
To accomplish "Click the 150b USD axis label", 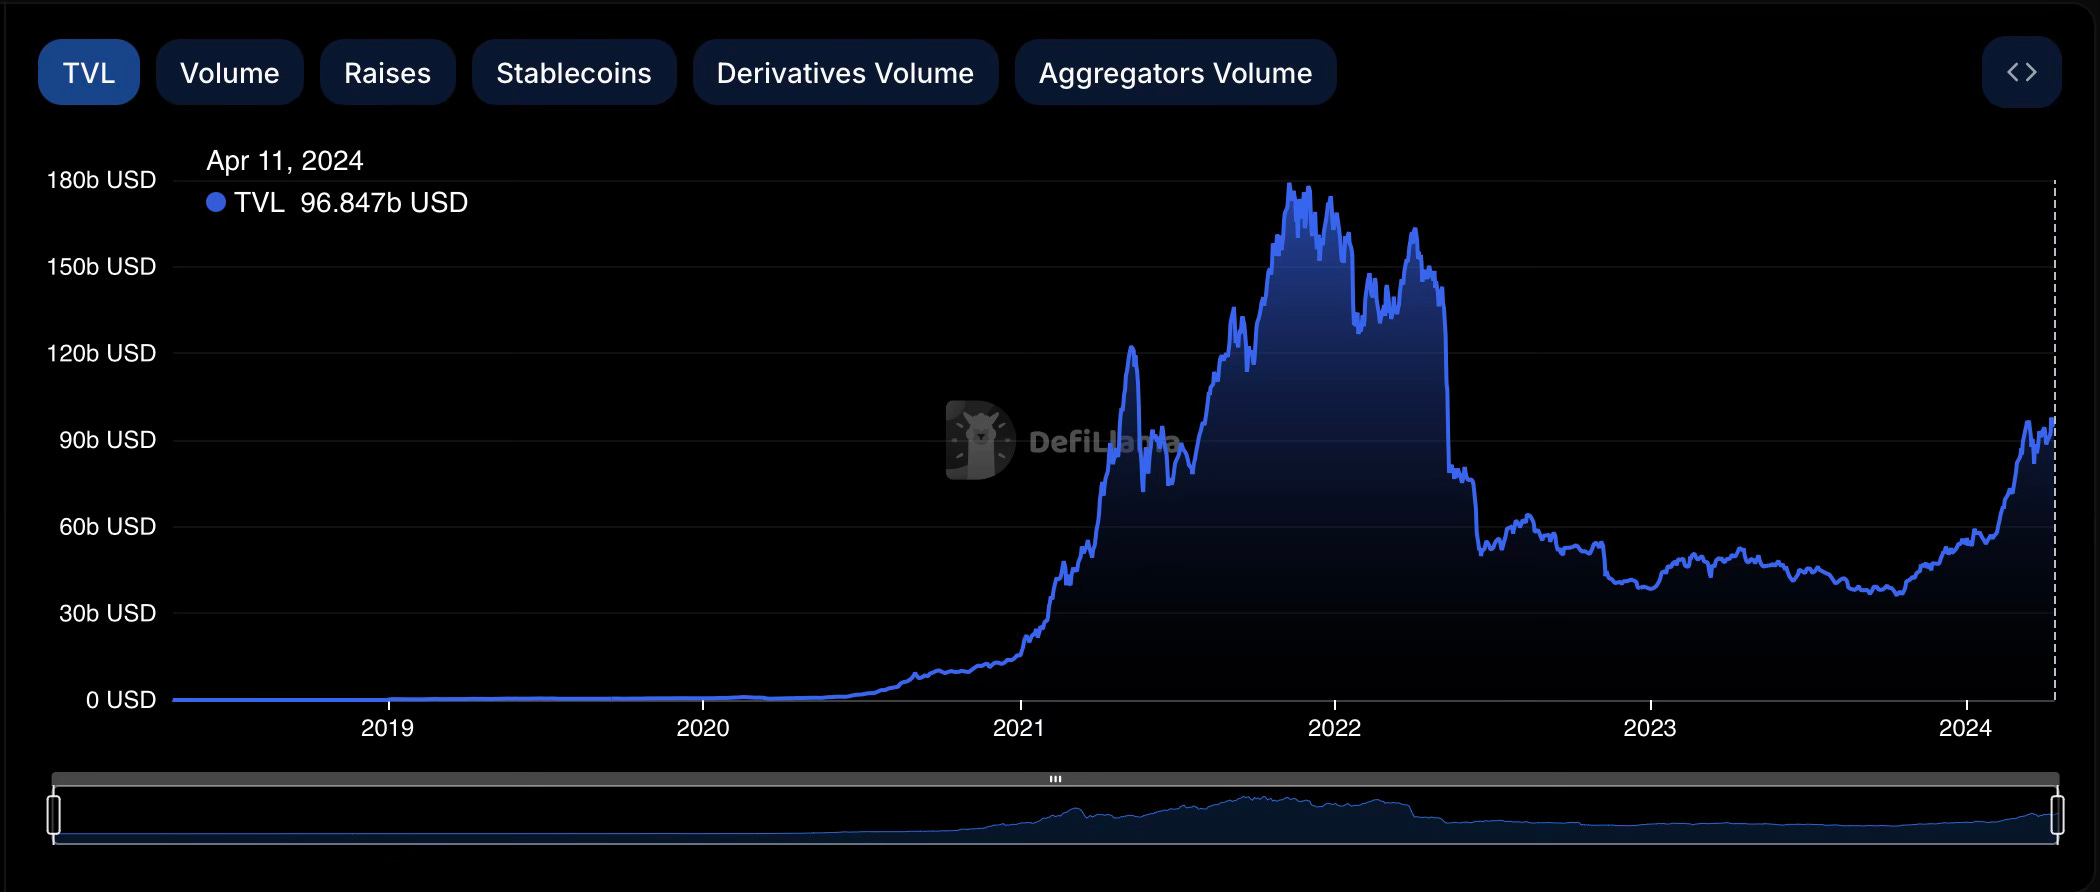I will pos(101,267).
